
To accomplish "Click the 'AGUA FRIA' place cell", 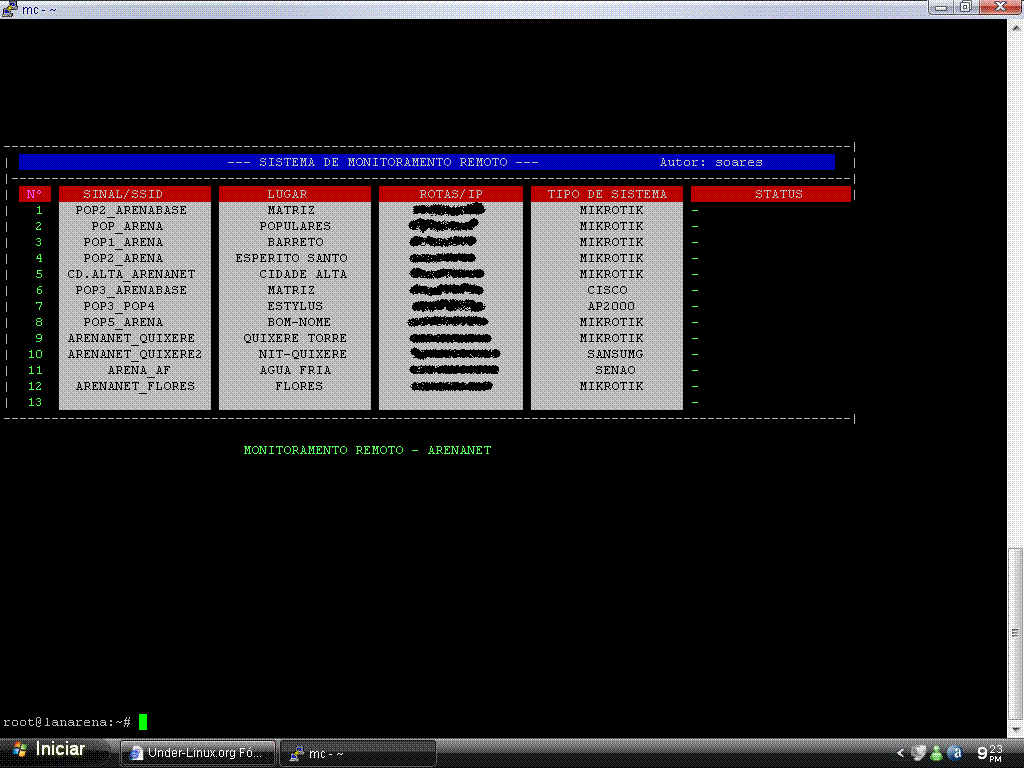I will tap(295, 370).
